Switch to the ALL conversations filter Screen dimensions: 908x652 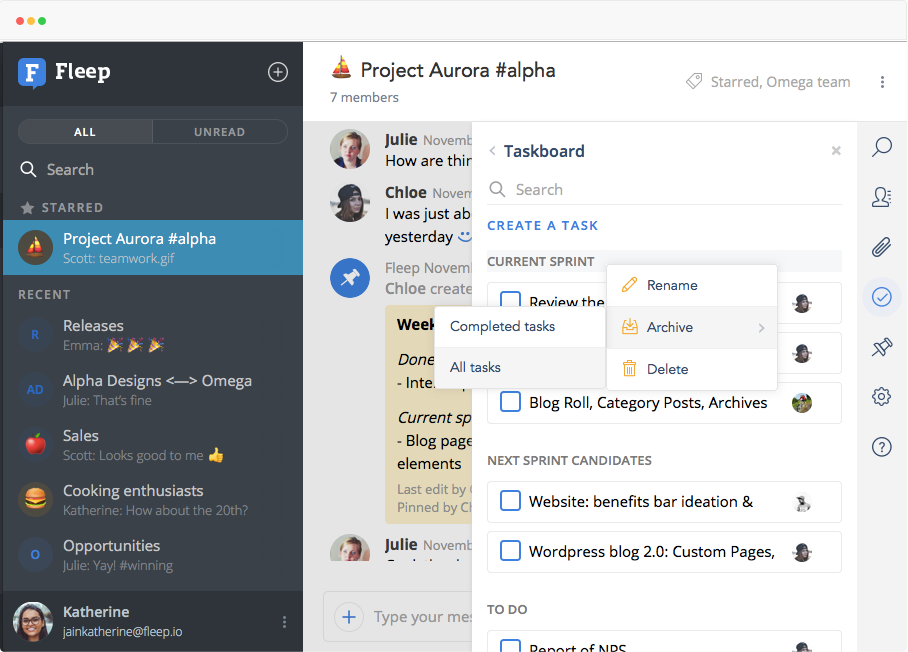click(x=85, y=132)
